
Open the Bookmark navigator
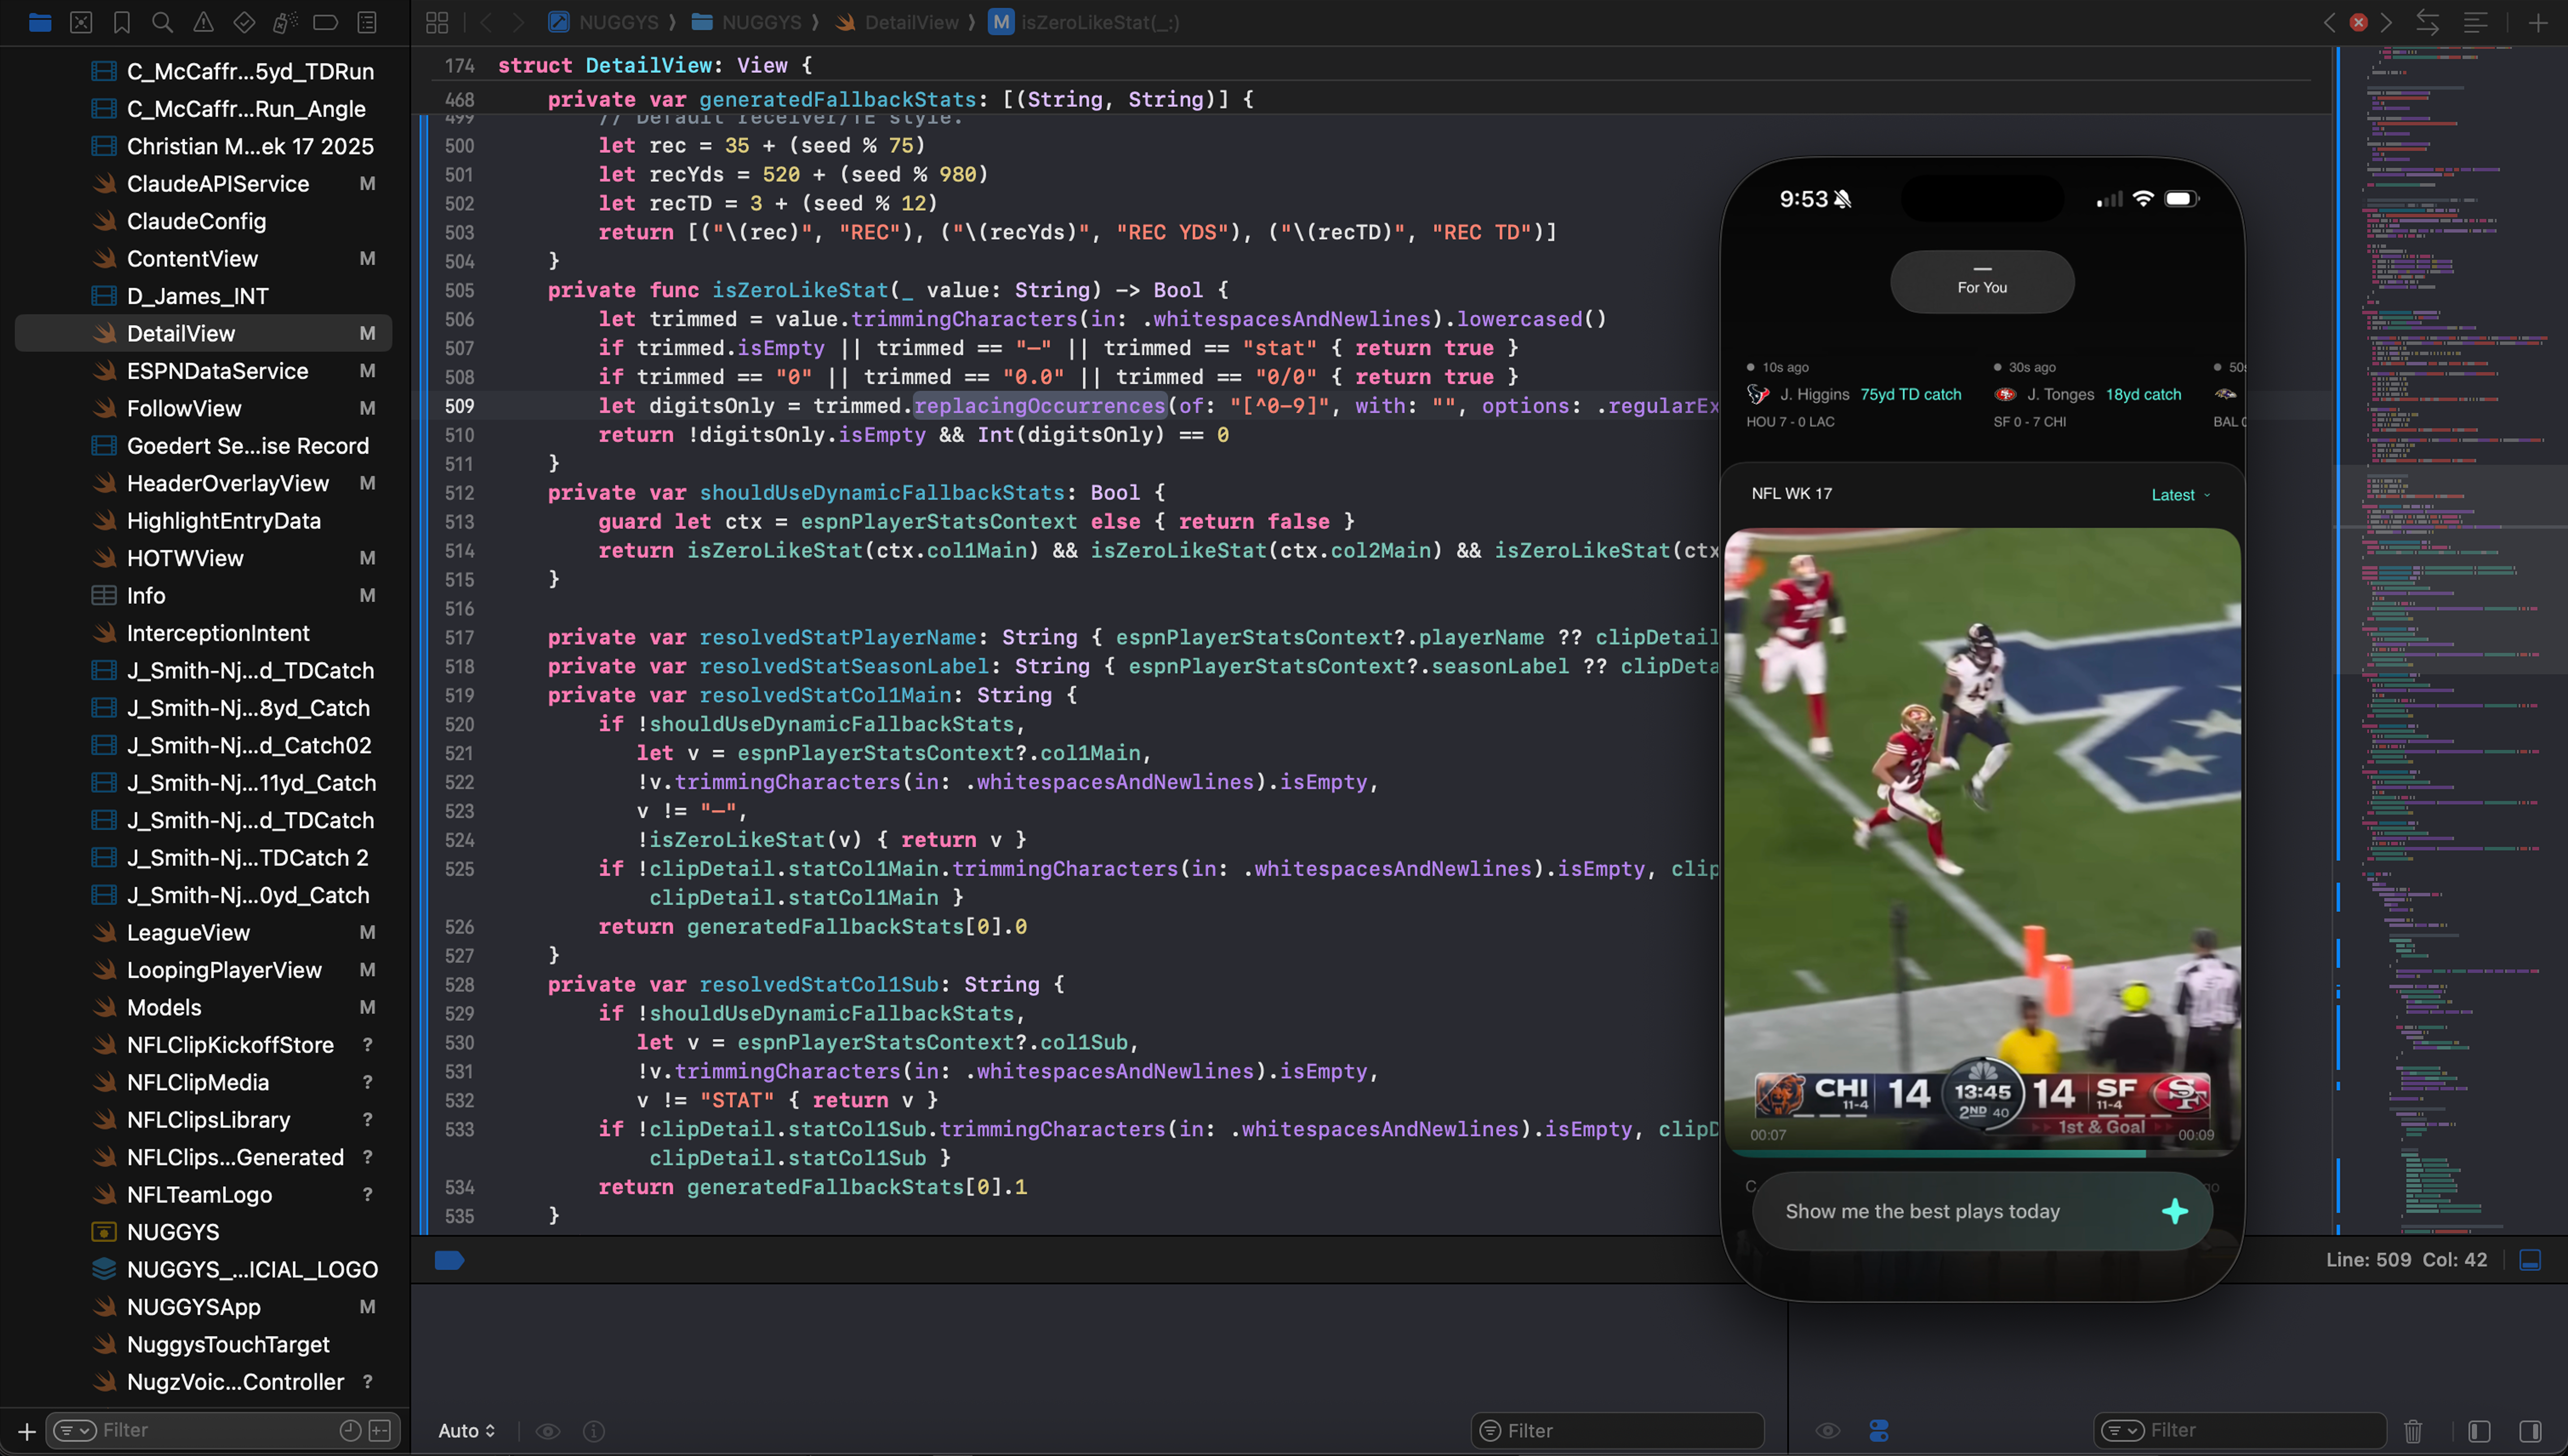(122, 22)
